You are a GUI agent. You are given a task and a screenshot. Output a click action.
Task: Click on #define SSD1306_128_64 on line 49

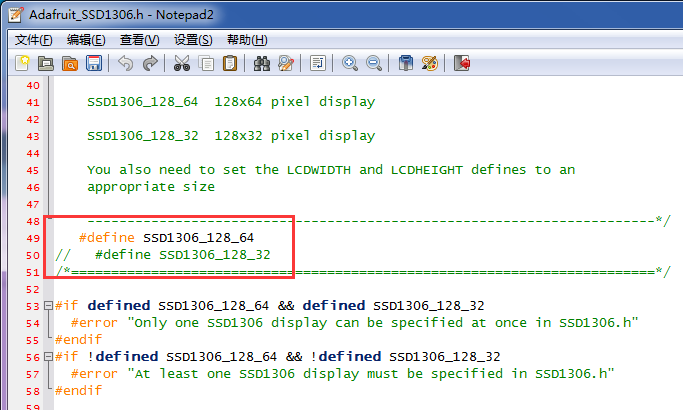(166, 238)
